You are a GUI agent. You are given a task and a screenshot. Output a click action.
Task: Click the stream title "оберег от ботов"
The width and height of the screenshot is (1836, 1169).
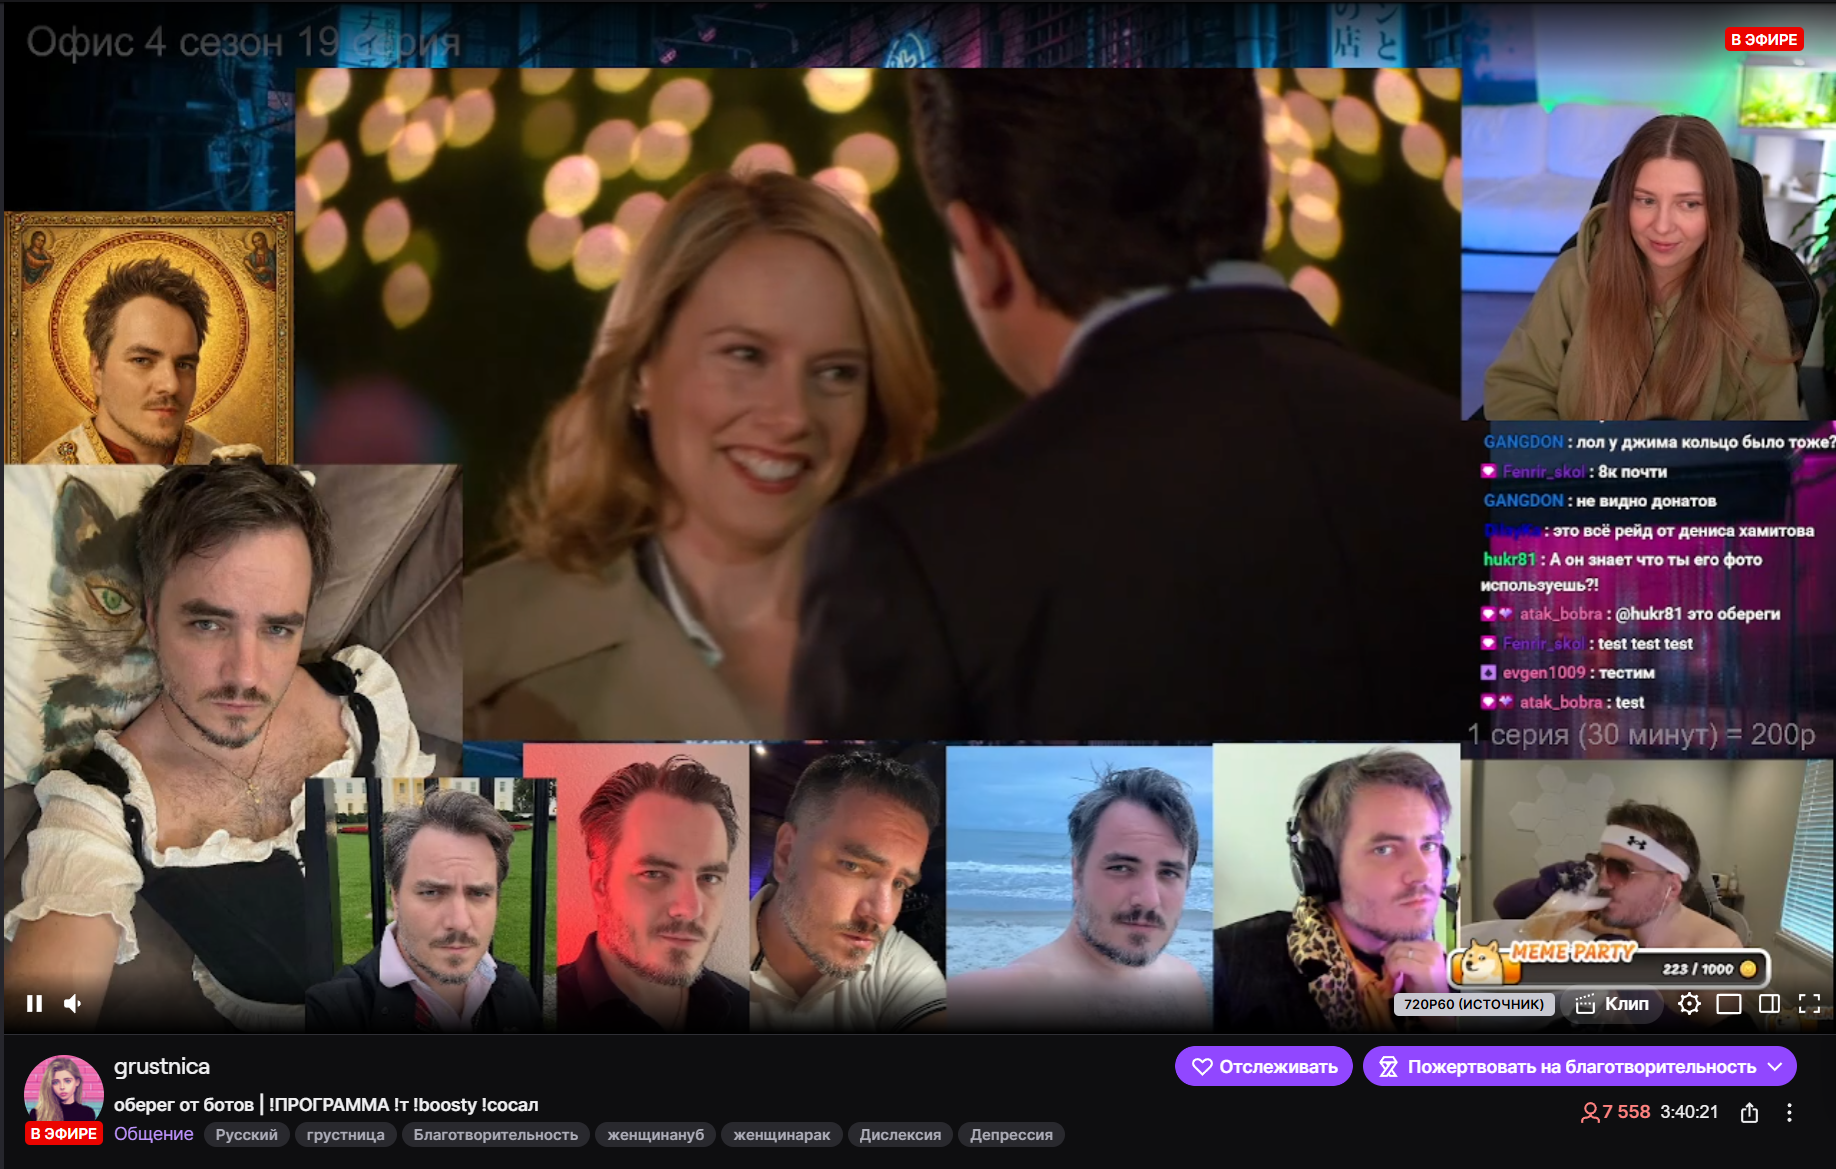point(184,1104)
